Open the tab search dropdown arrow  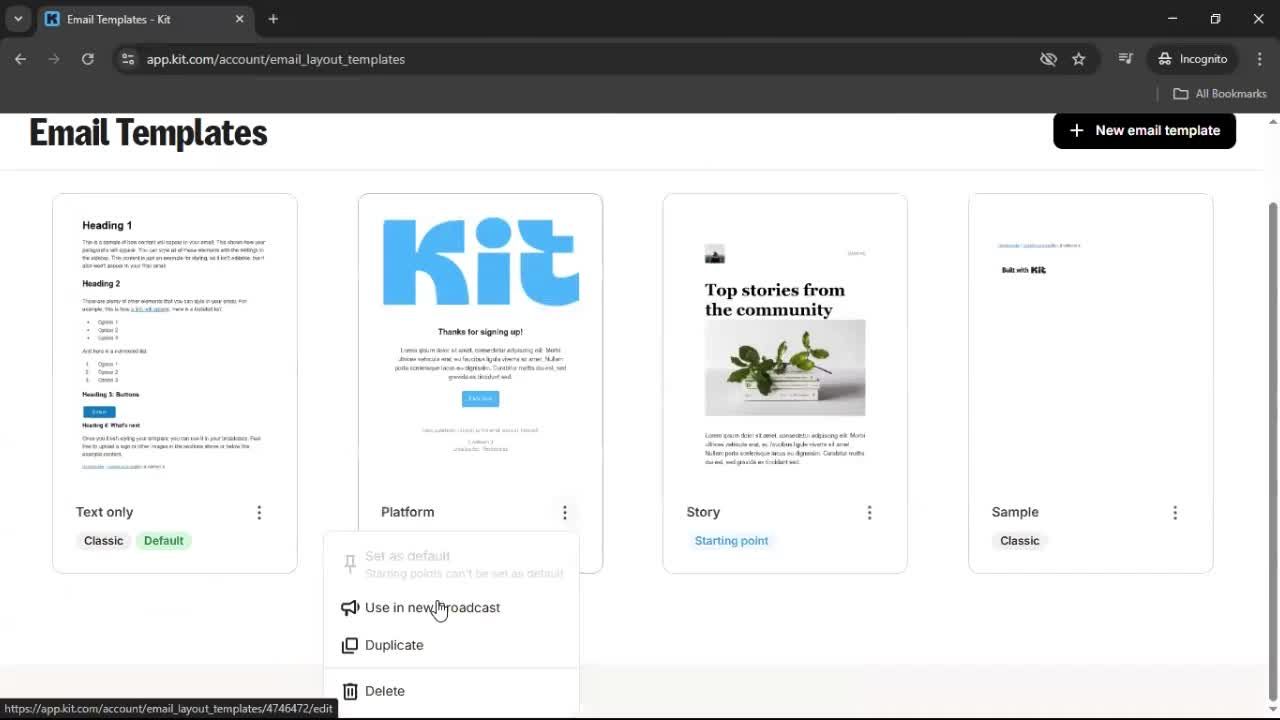16,19
